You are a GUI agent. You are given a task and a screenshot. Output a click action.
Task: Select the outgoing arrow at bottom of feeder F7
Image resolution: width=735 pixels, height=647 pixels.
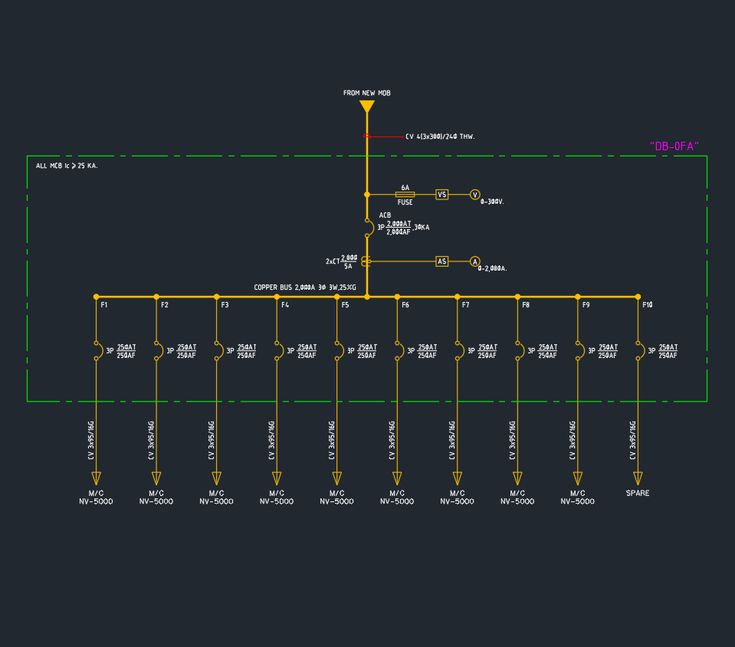coord(457,478)
